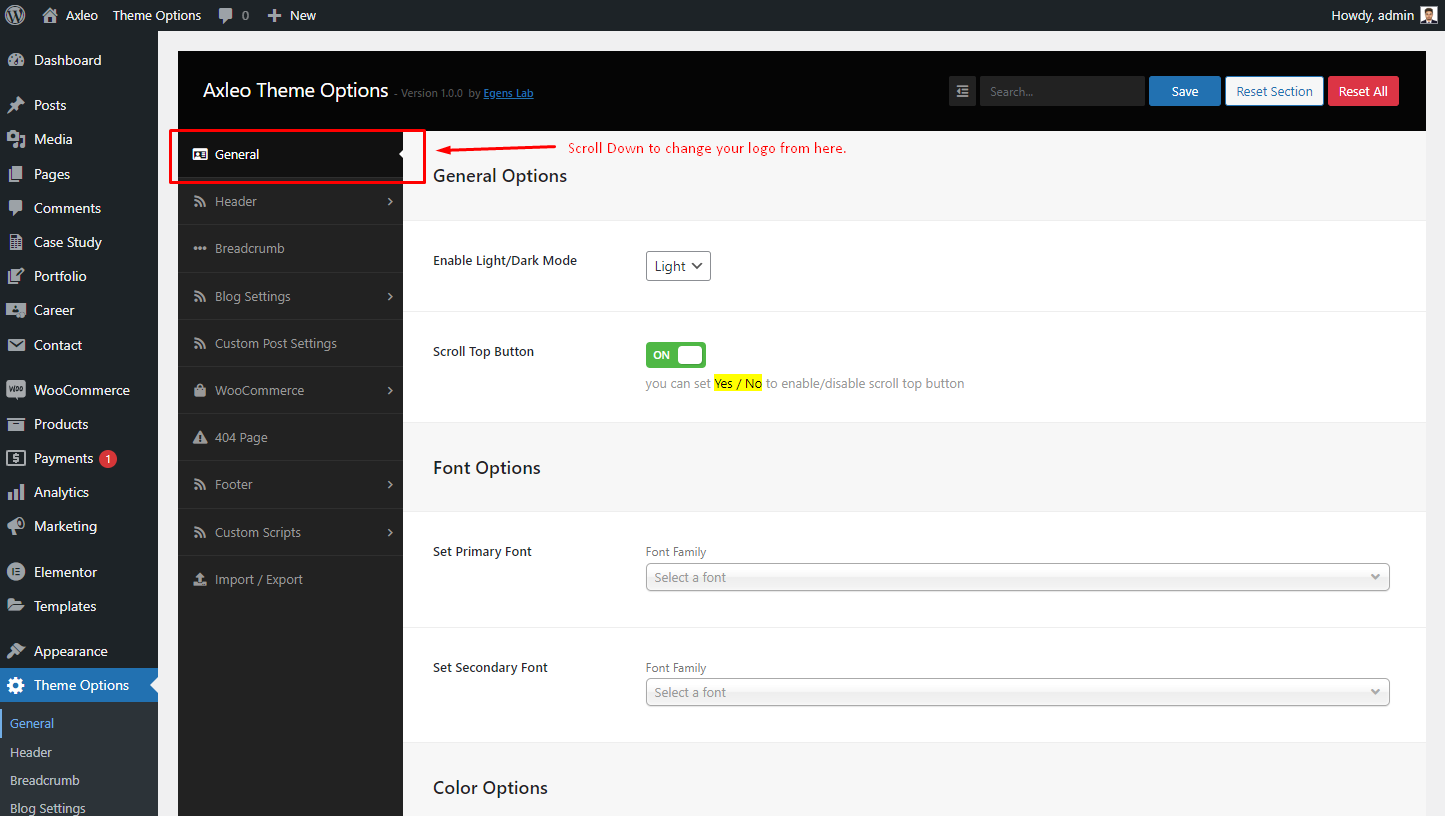Open the Primary Font family dropdown
1445x816 pixels.
(x=1017, y=577)
